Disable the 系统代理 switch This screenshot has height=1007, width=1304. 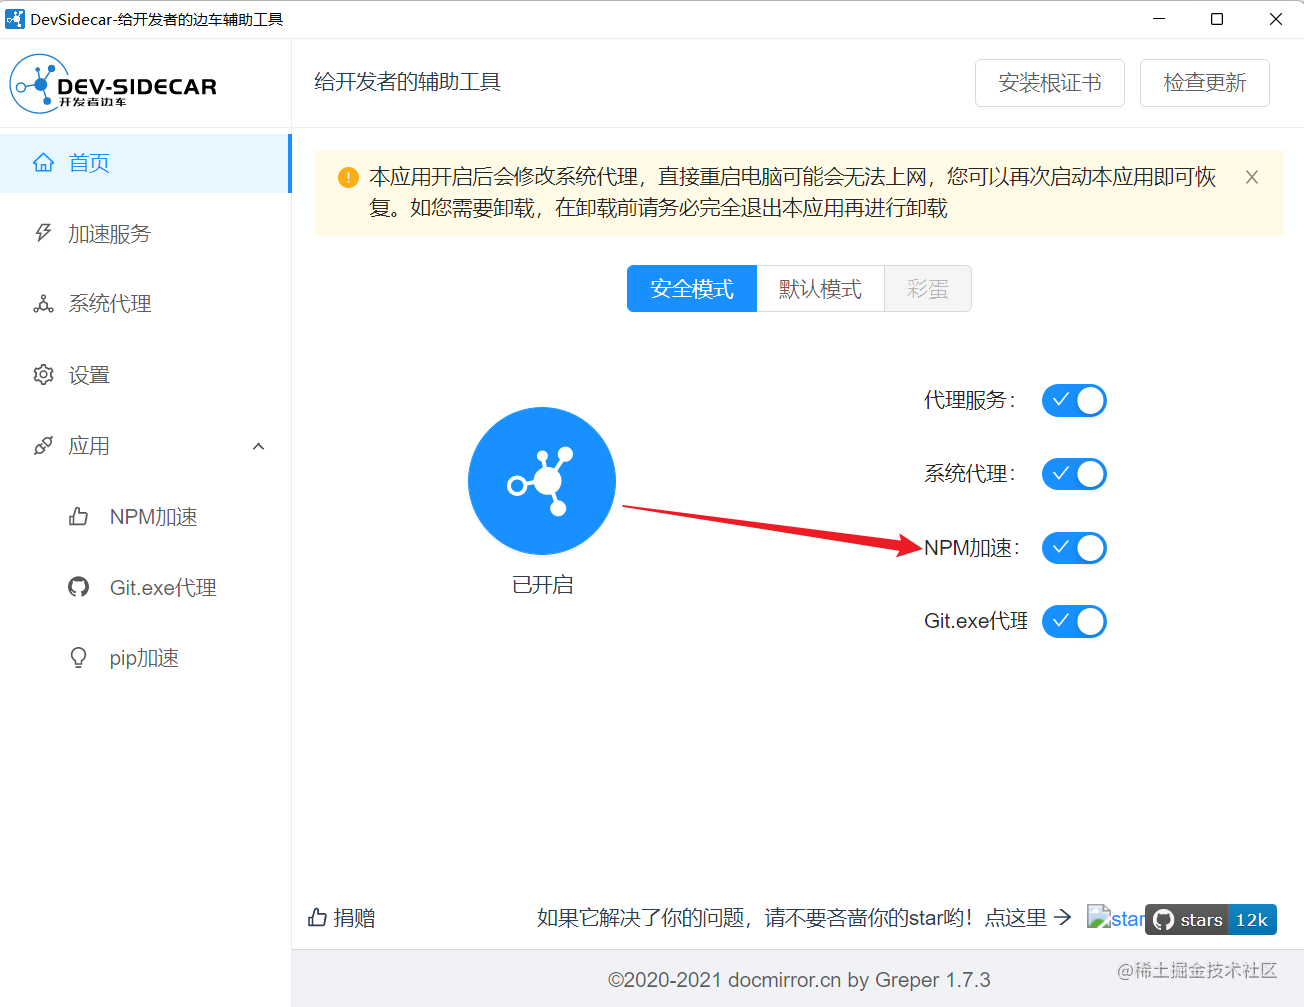[1074, 474]
